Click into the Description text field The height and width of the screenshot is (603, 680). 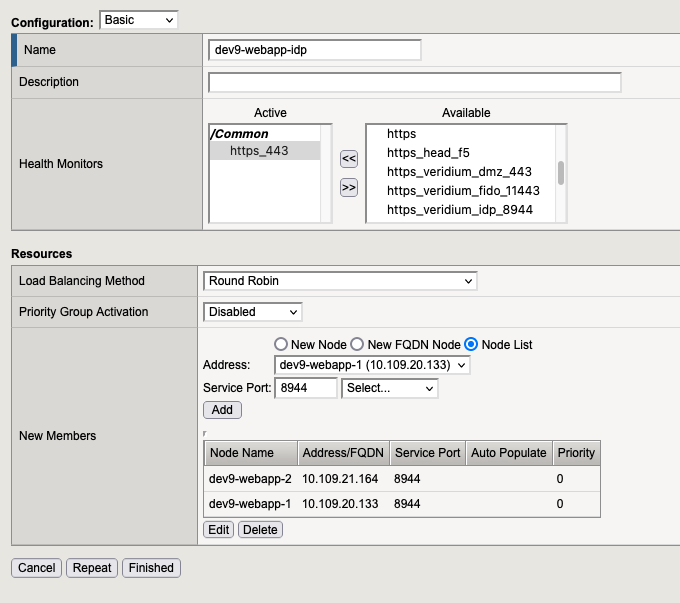(x=414, y=82)
